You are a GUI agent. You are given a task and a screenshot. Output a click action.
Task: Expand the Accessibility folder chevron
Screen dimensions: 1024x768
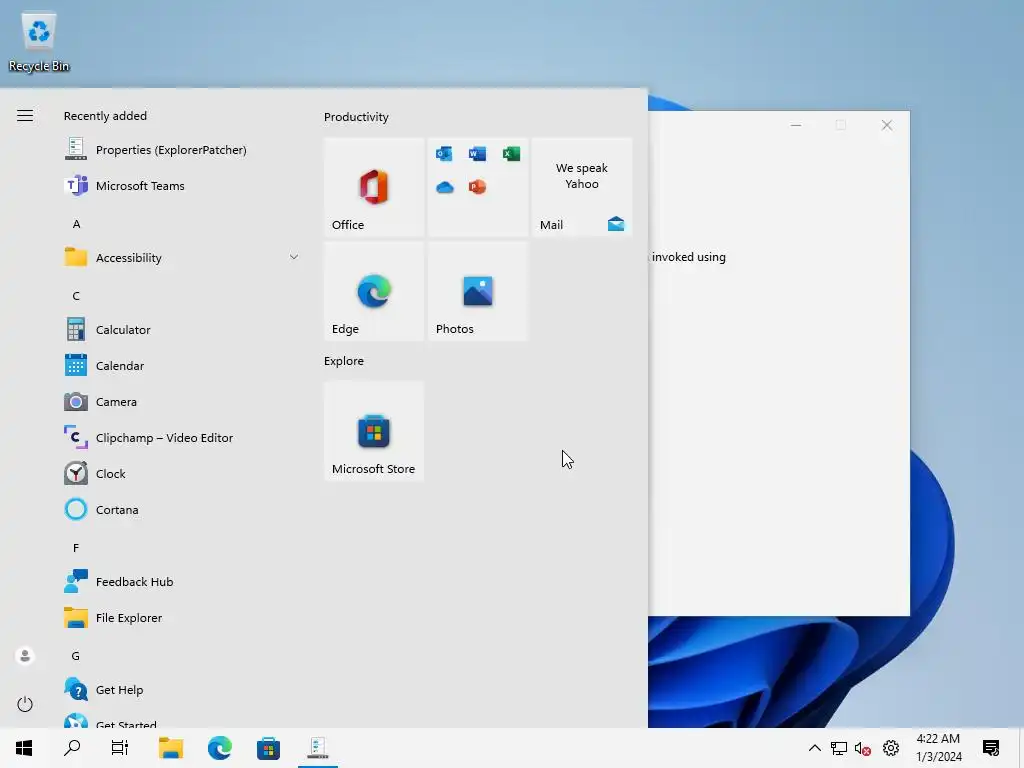[x=294, y=257]
